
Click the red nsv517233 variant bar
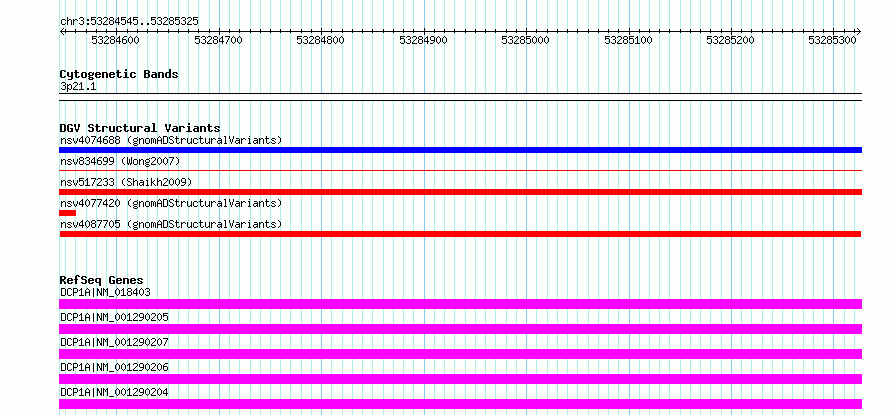[x=460, y=192]
